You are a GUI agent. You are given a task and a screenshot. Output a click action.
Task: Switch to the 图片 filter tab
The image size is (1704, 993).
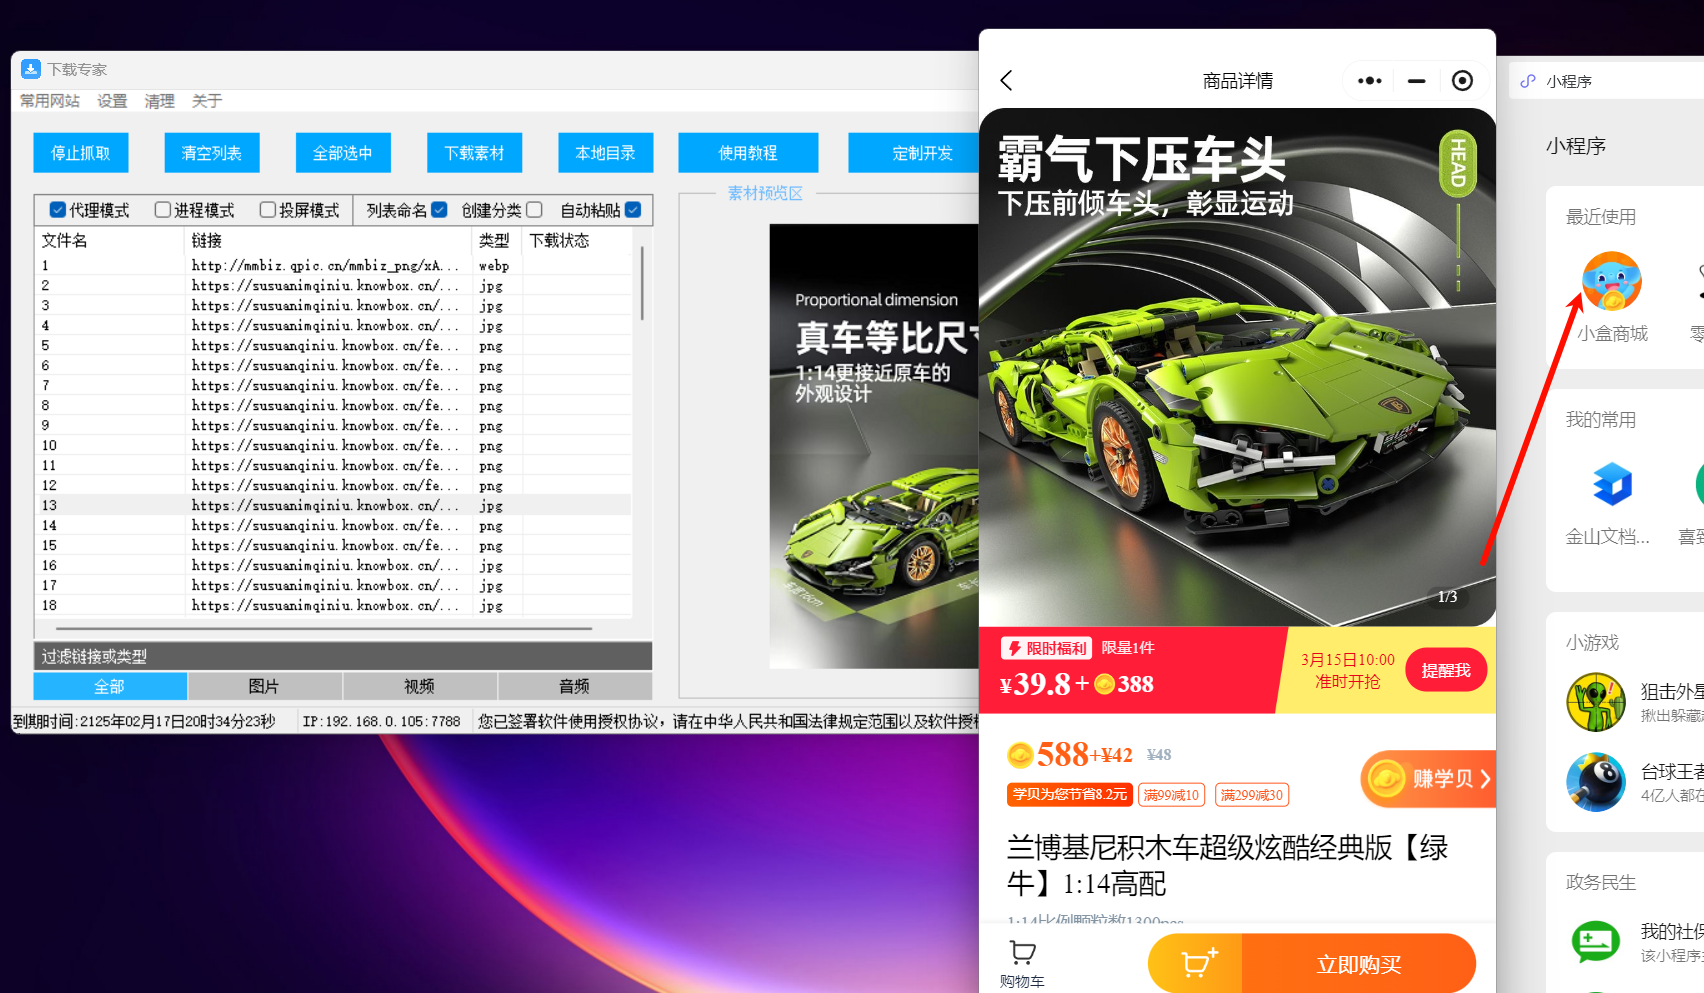point(264,686)
